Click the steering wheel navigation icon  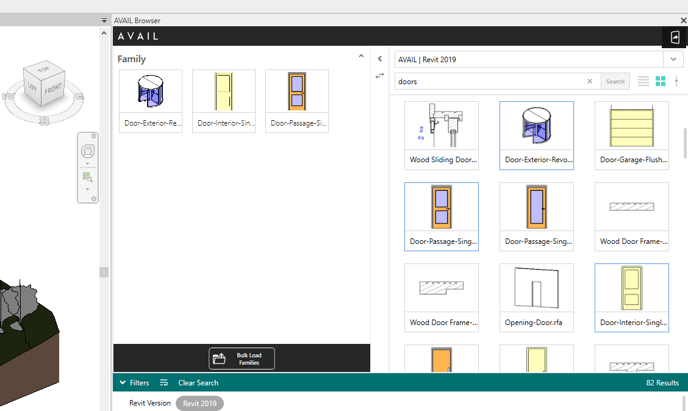(x=88, y=151)
